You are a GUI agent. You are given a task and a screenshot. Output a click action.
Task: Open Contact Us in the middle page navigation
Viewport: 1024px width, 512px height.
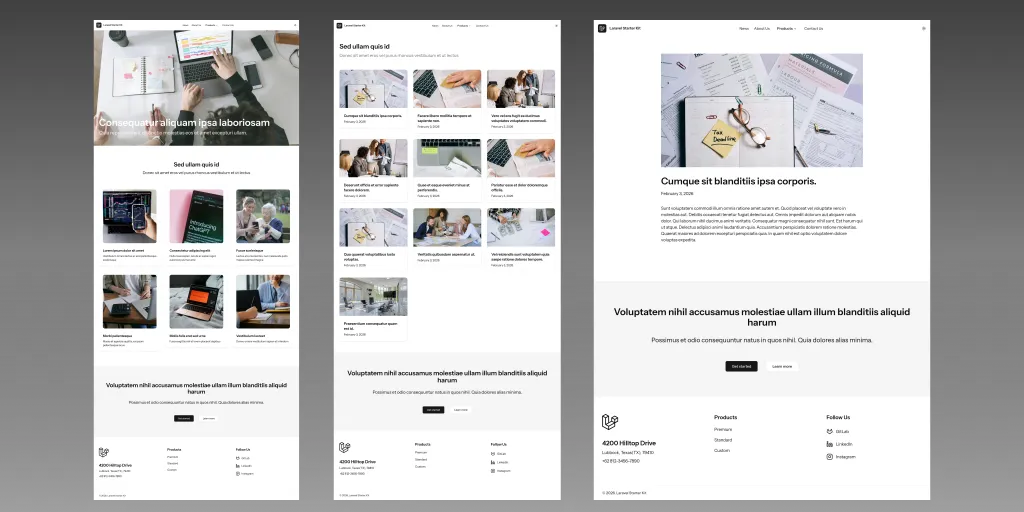point(482,25)
